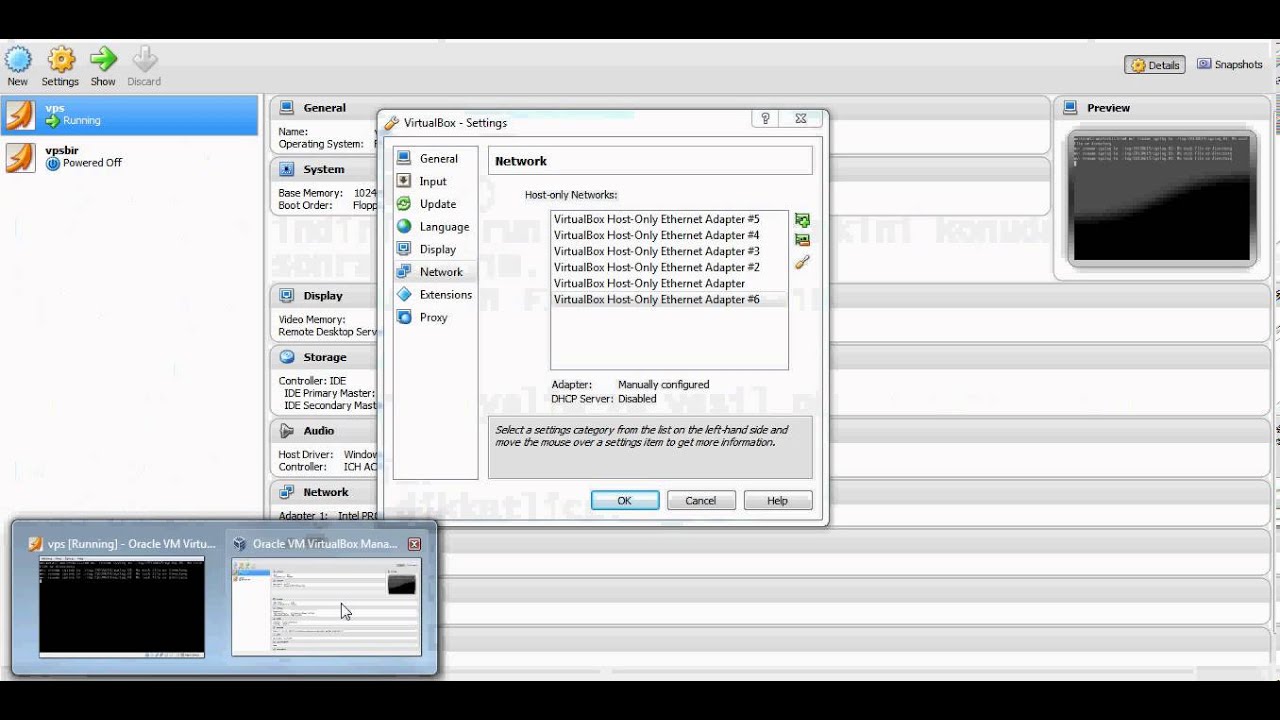The width and height of the screenshot is (1280, 720).
Task: Select the running vps machine
Action: [x=130, y=115]
